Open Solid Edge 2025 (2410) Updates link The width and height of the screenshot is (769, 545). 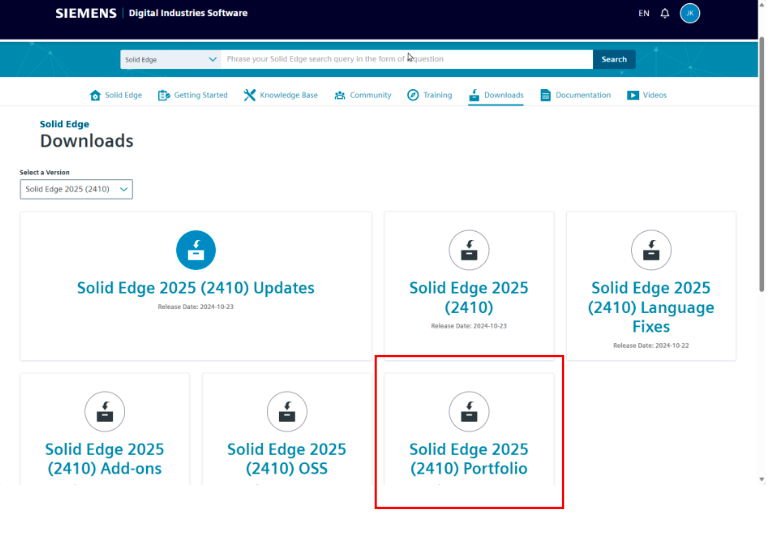[196, 288]
